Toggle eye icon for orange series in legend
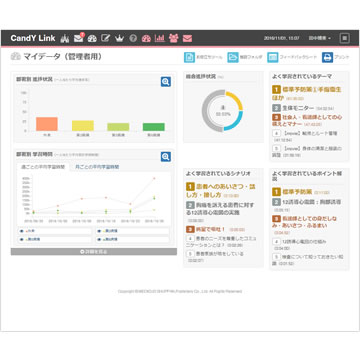 [21, 231]
